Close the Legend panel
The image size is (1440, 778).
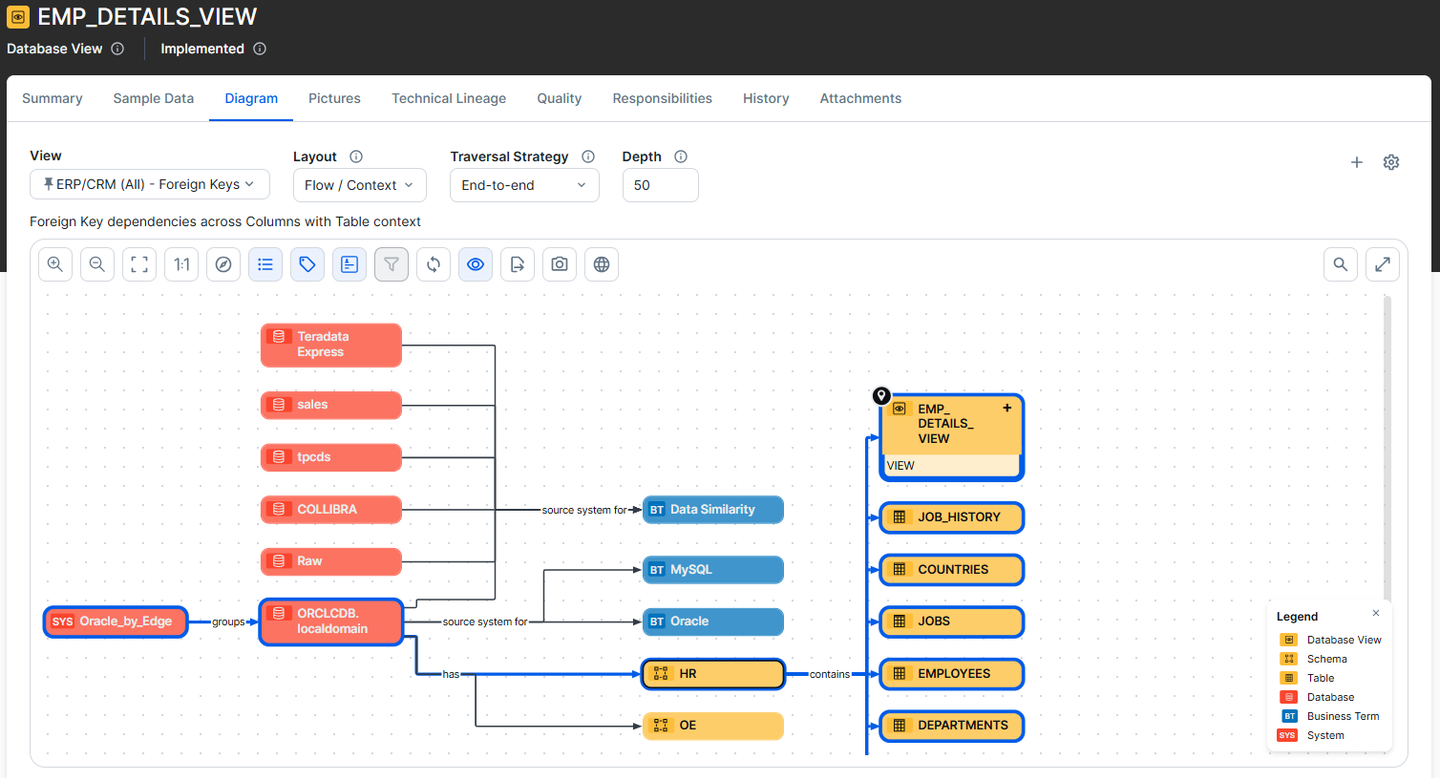[1376, 613]
